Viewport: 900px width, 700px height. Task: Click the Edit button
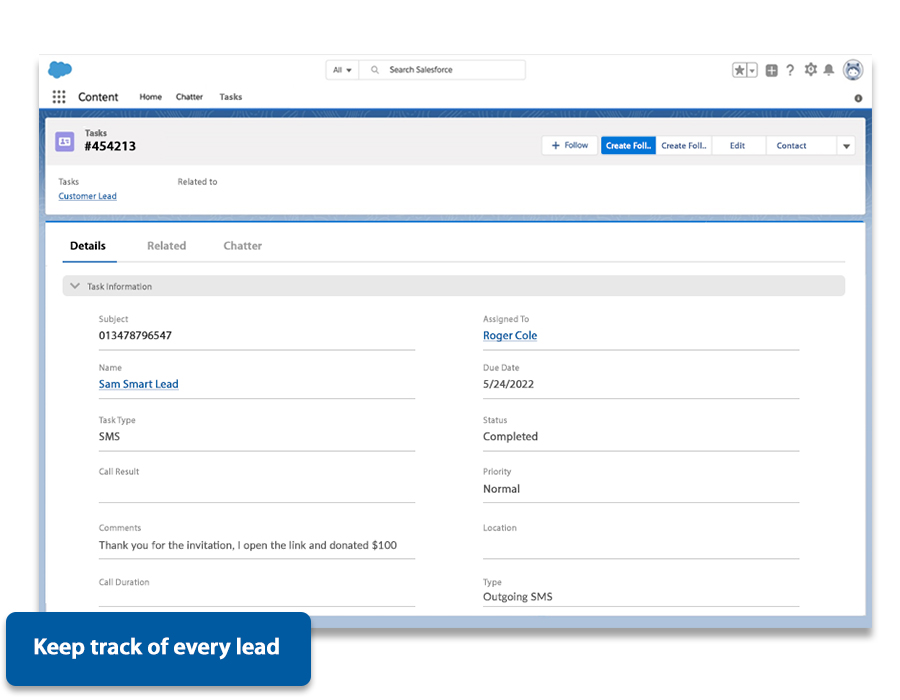point(738,146)
